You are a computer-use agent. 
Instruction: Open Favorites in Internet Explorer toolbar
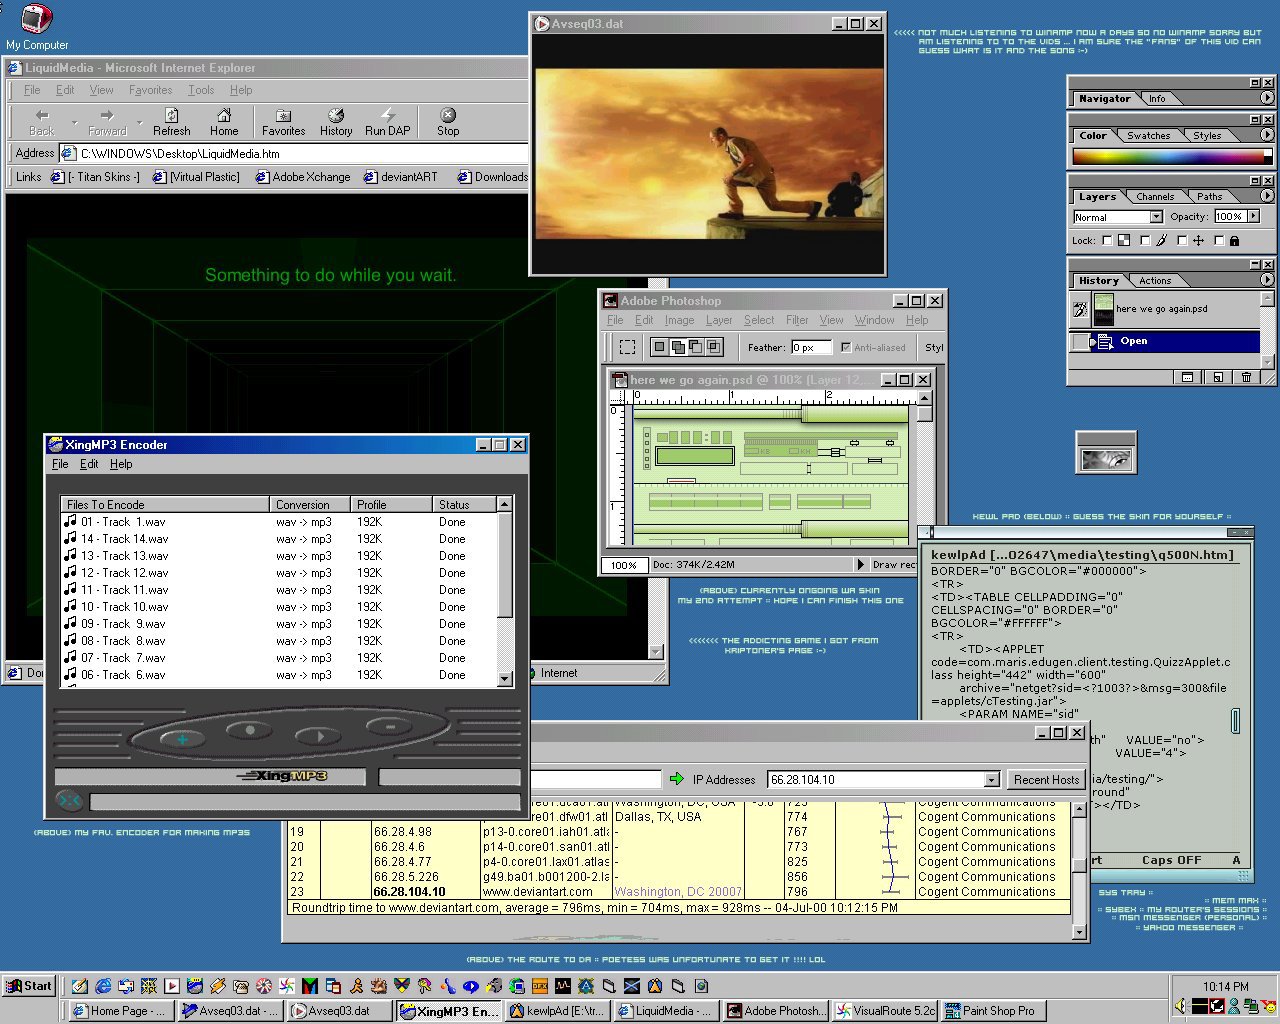(283, 121)
